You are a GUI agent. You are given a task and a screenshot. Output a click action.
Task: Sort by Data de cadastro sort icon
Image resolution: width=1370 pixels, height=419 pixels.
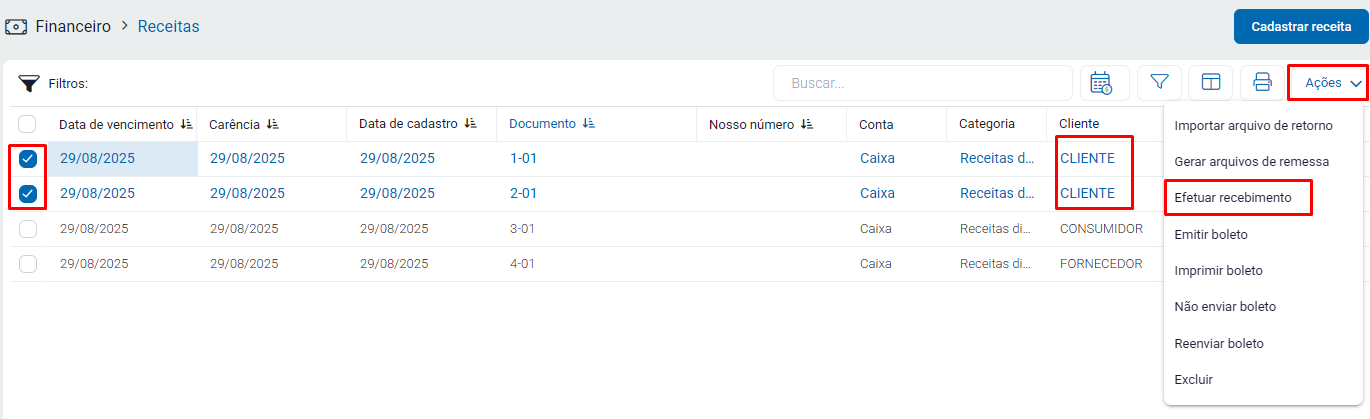(470, 125)
